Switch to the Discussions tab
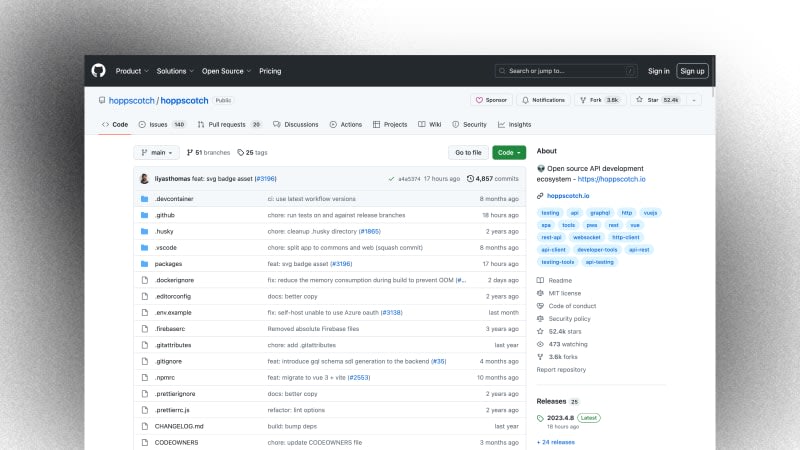800x450 pixels. (295, 124)
